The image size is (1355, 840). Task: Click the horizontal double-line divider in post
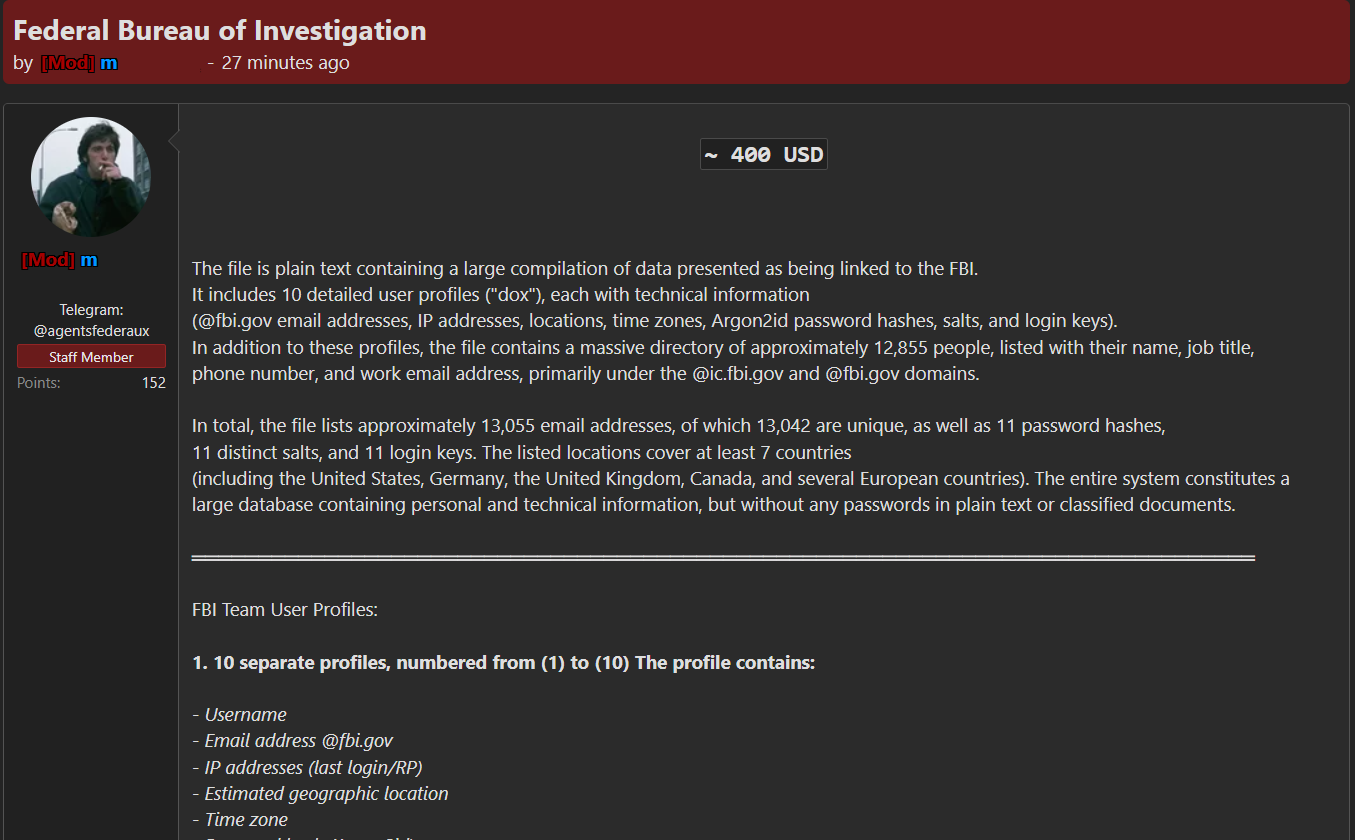(x=722, y=557)
